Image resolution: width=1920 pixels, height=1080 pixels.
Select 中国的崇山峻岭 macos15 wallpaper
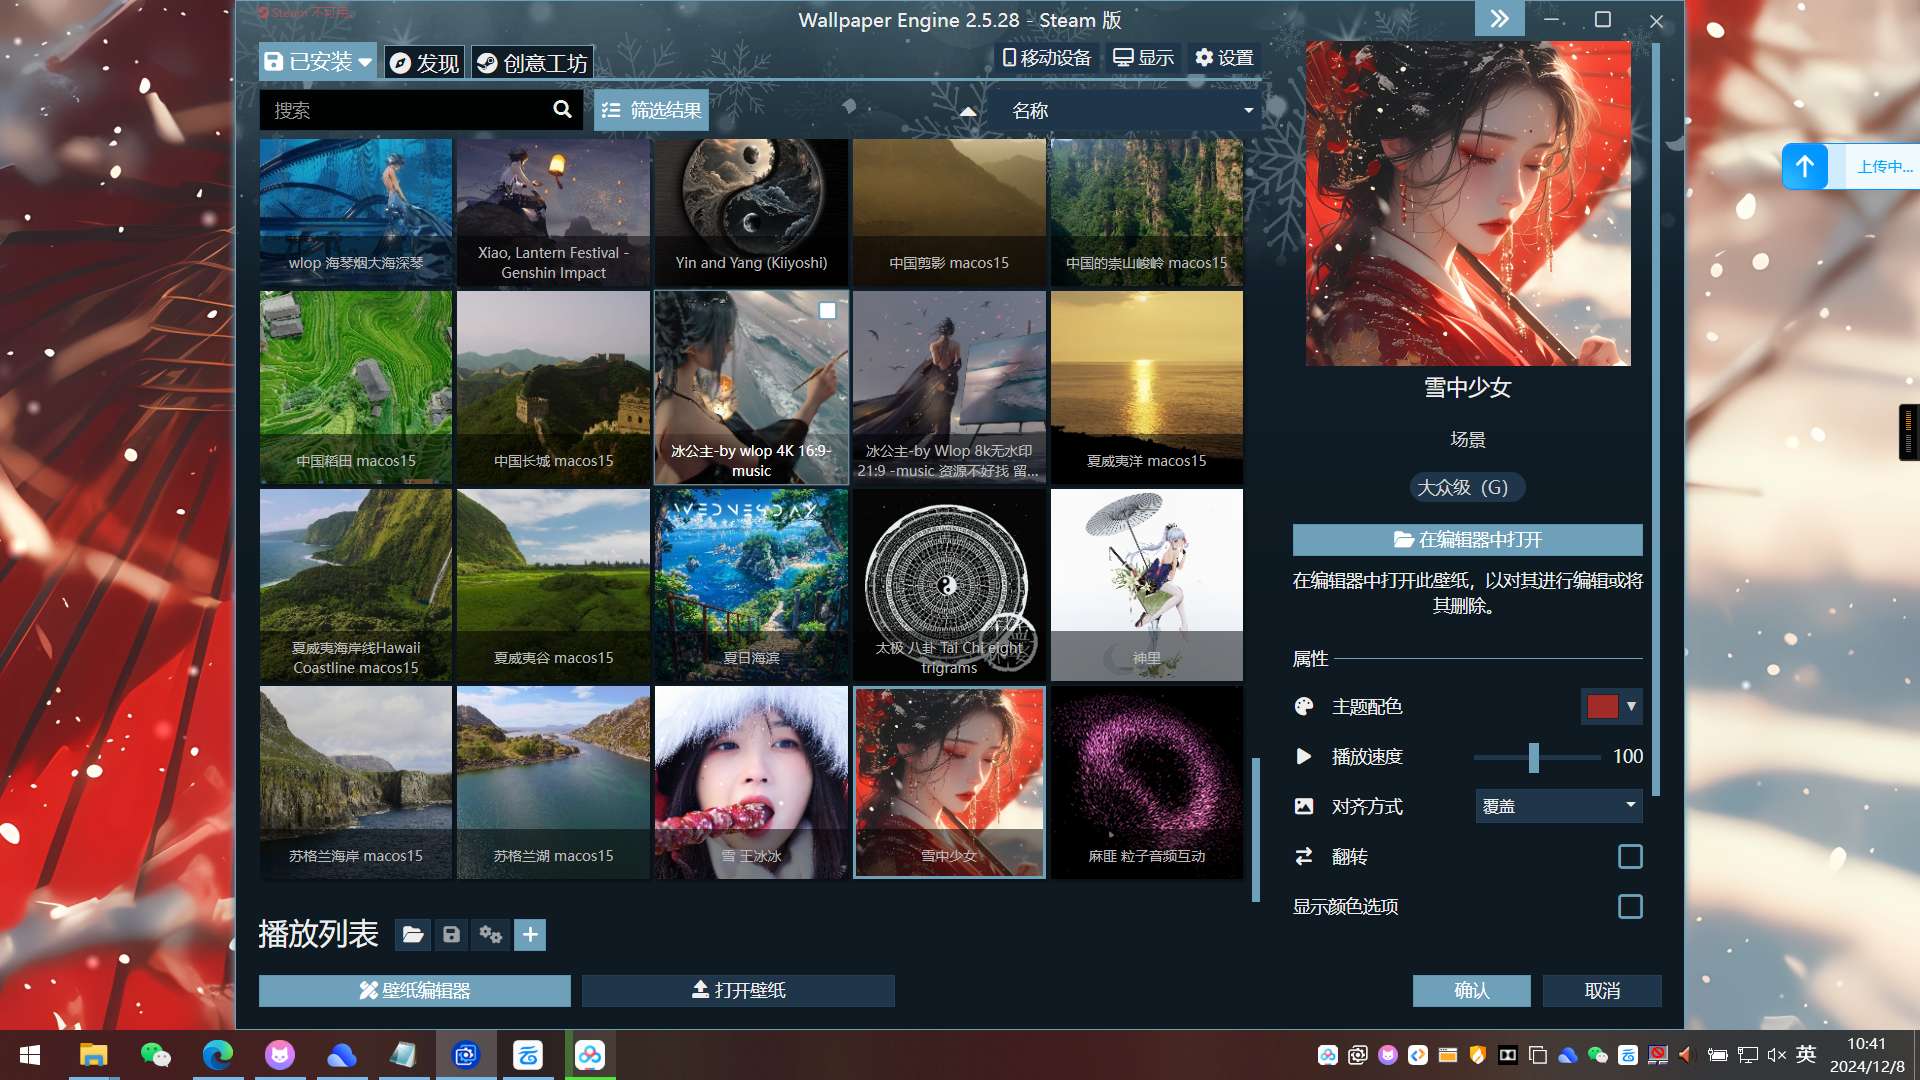[1146, 212]
